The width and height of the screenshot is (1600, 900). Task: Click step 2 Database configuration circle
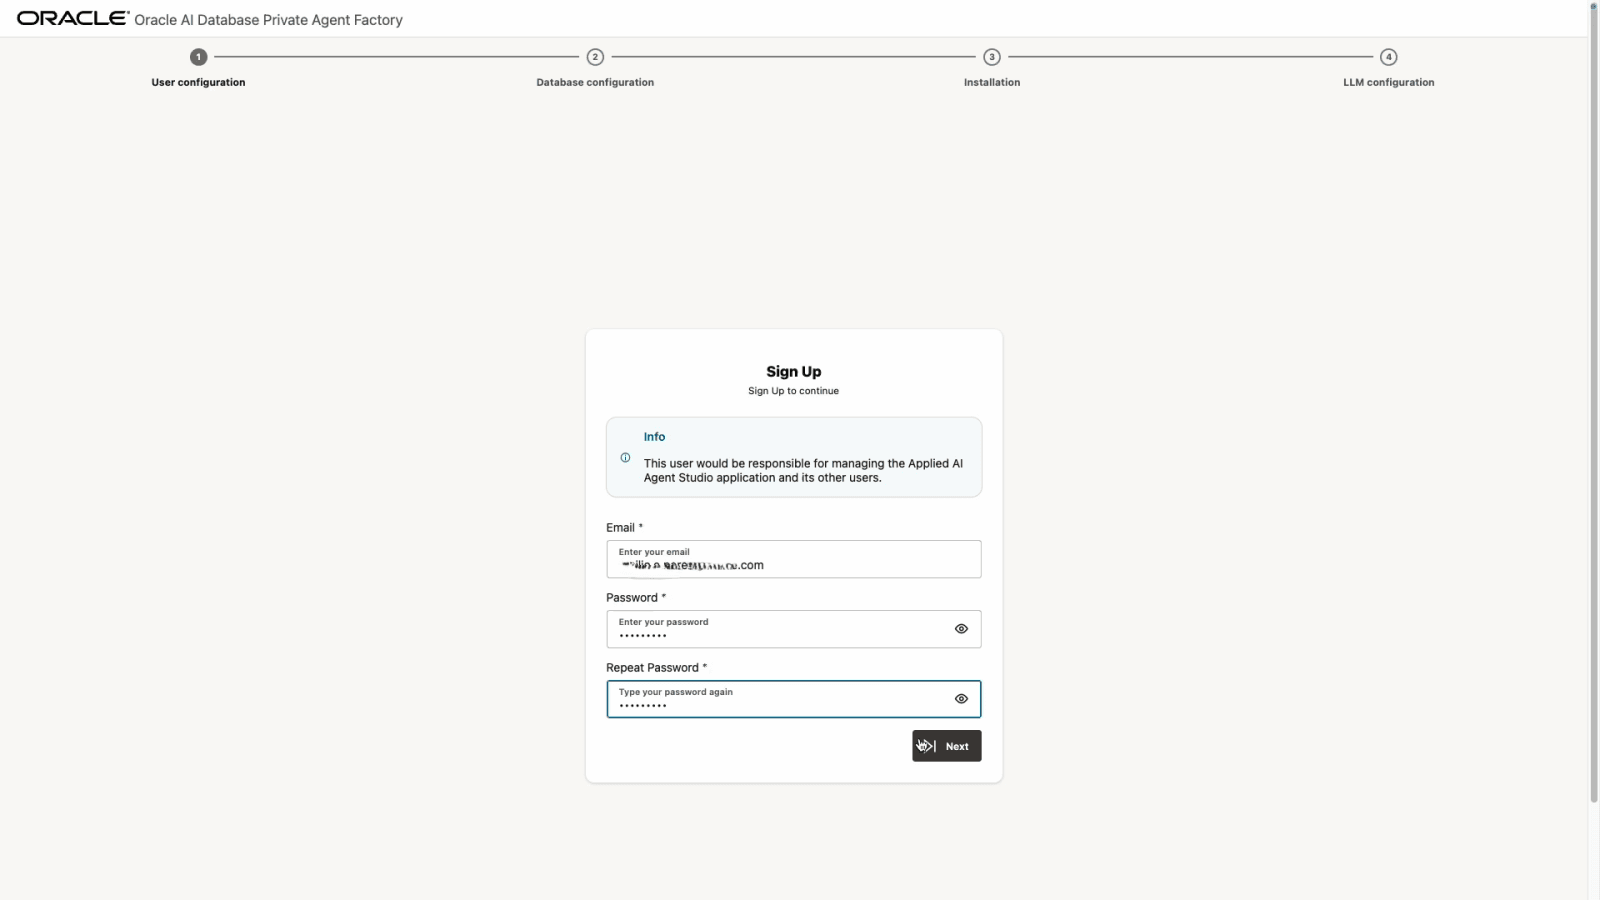point(595,57)
